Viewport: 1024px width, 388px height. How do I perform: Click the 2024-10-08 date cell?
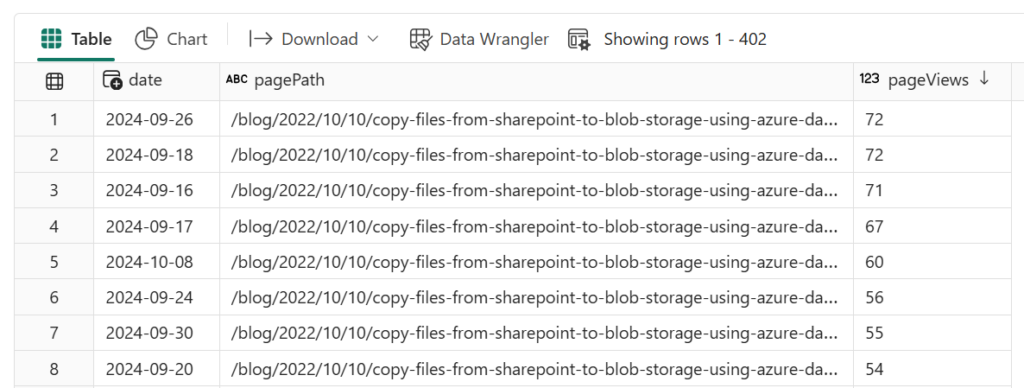coord(150,262)
